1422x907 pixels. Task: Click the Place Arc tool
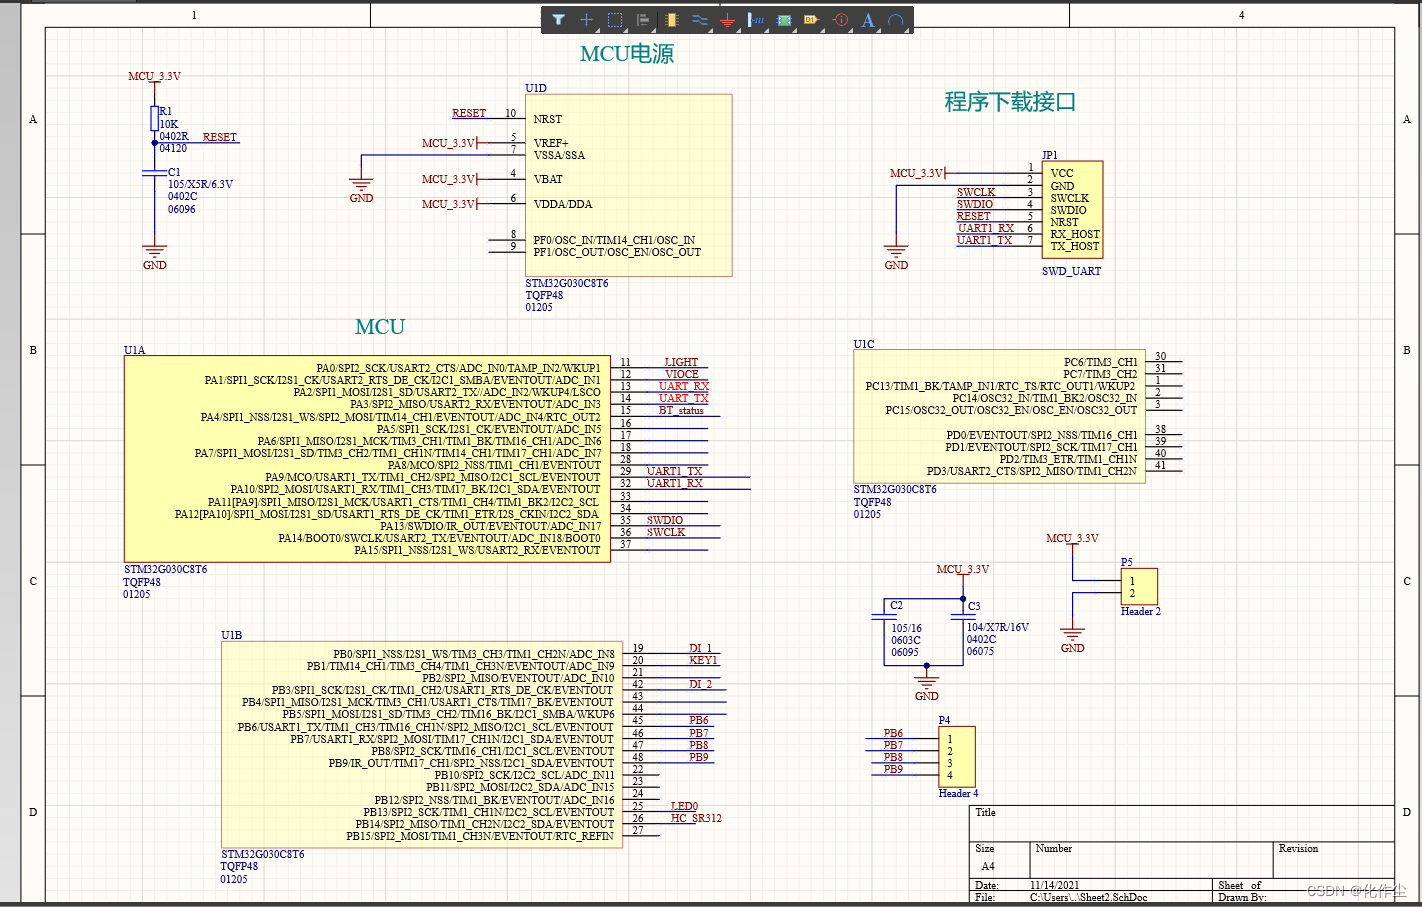click(896, 20)
